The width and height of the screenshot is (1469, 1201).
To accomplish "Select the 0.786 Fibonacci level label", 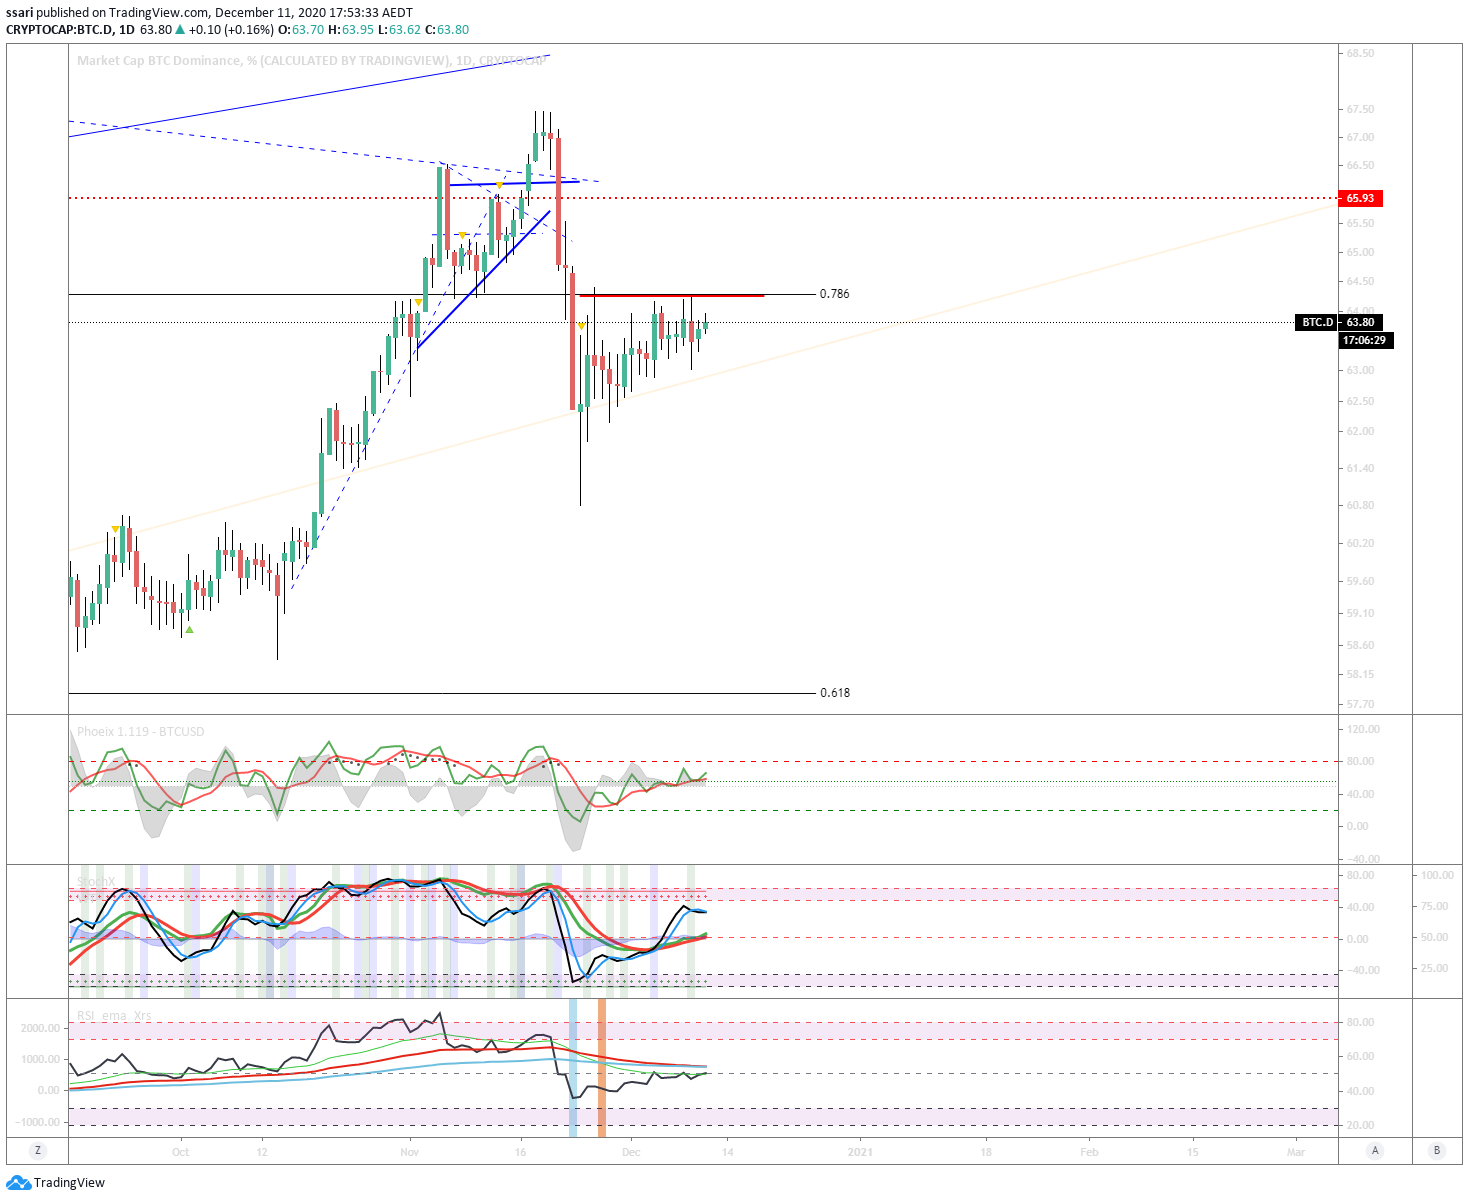I will (834, 294).
